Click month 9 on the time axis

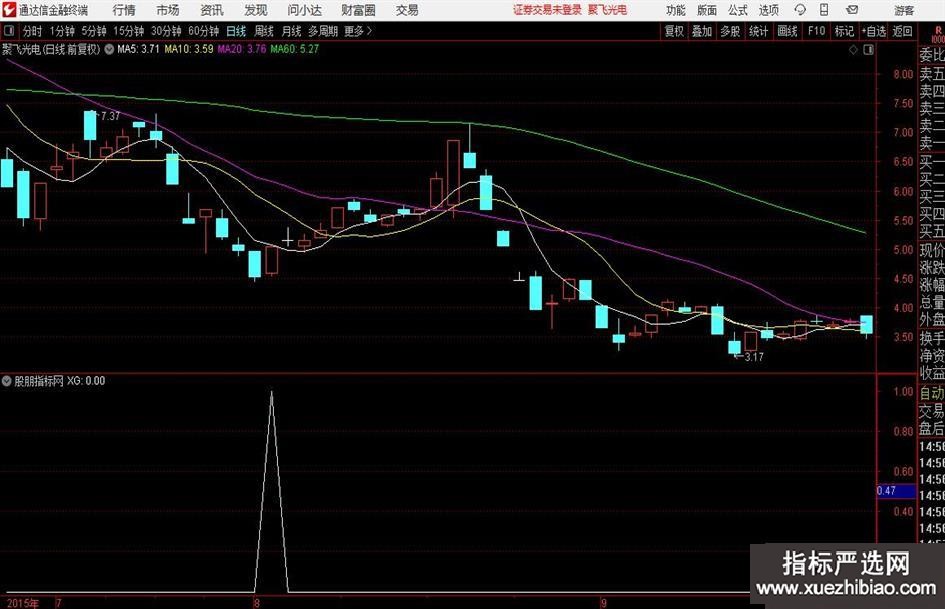click(603, 602)
